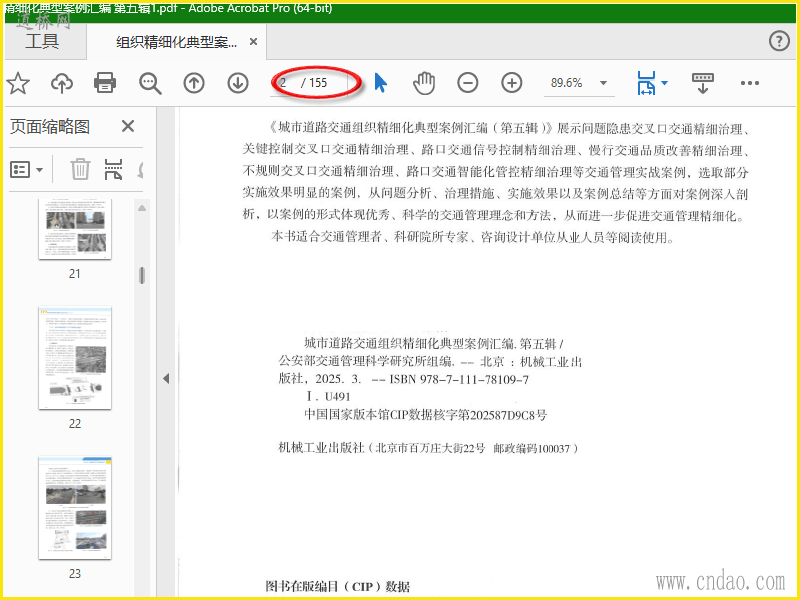Select the 组织精细化典型案... document tab
The height and width of the screenshot is (600, 800).
coord(177,42)
